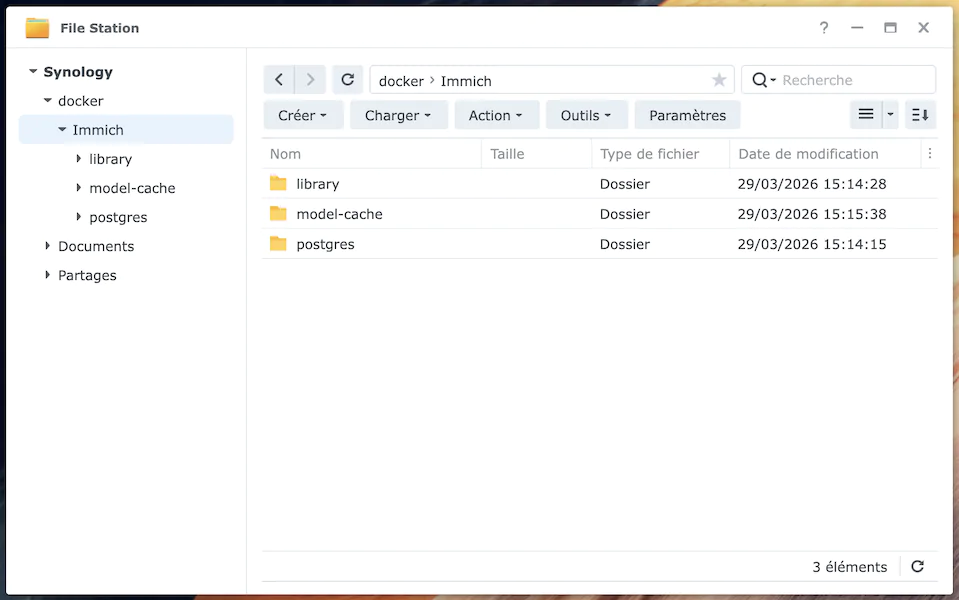Click the File Station folder logo
The height and width of the screenshot is (600, 959).
tap(37, 28)
